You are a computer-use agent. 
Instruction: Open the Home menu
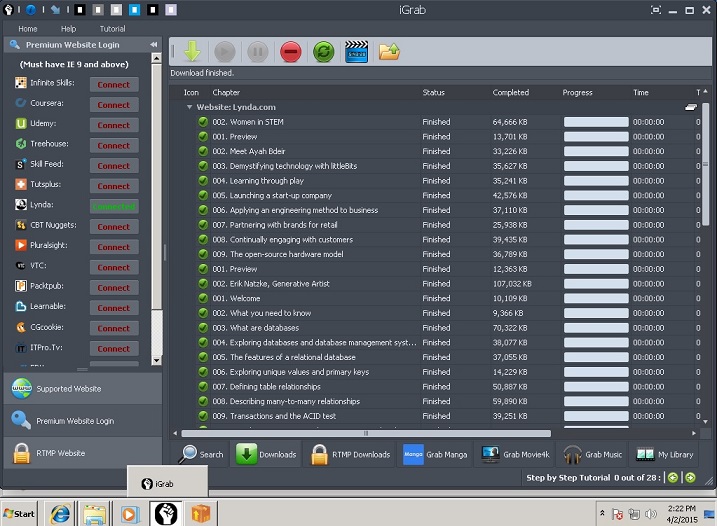pos(28,29)
